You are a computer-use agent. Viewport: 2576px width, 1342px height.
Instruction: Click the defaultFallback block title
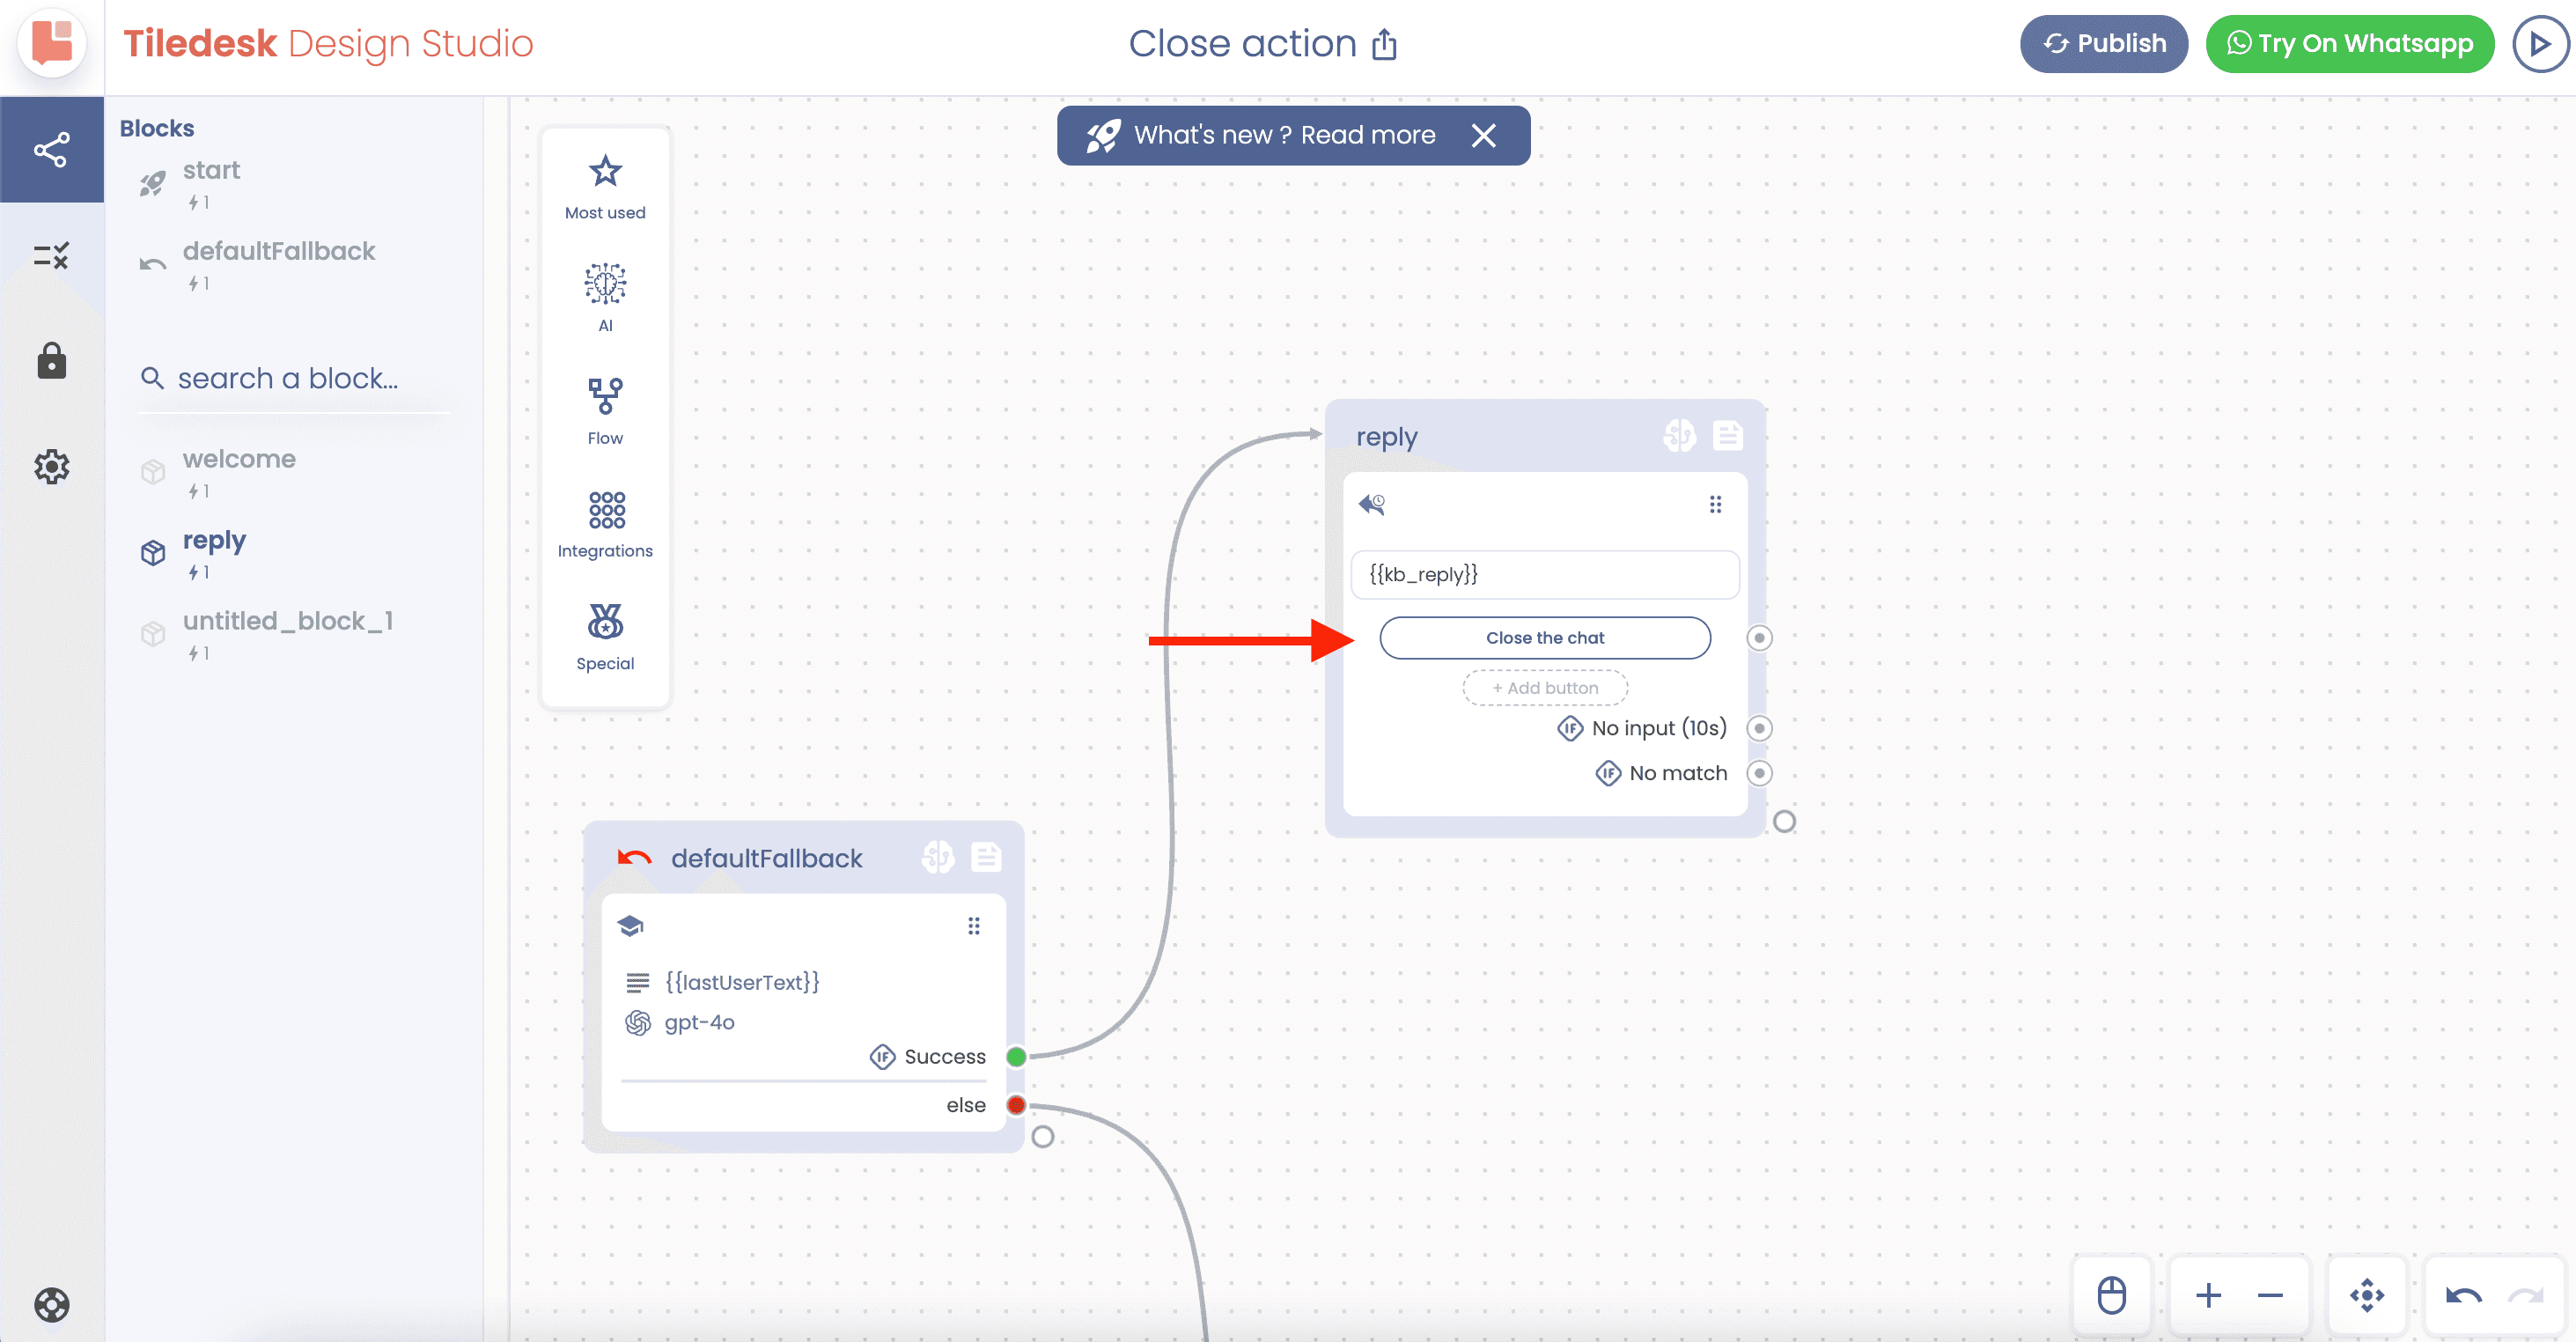click(x=766, y=858)
